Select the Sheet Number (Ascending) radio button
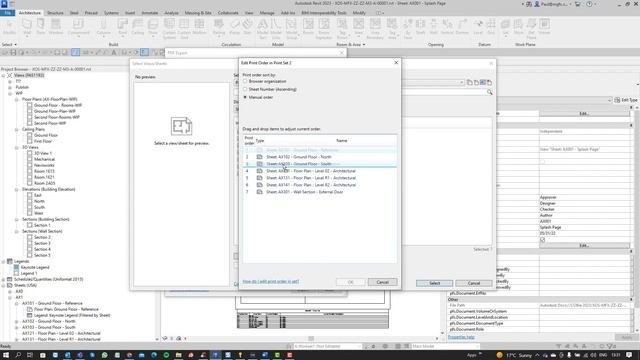The width and height of the screenshot is (640, 360). coord(245,89)
